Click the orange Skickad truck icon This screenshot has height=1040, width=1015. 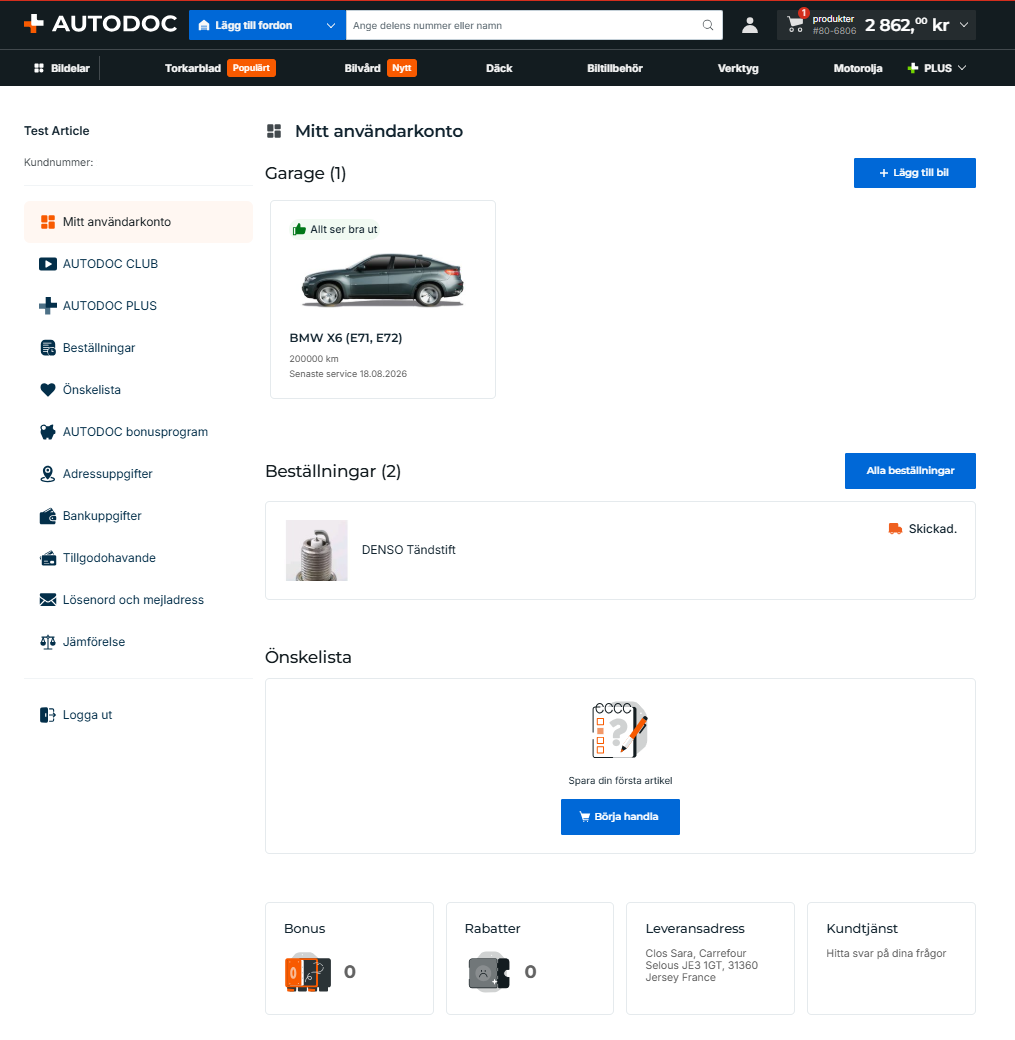point(895,529)
